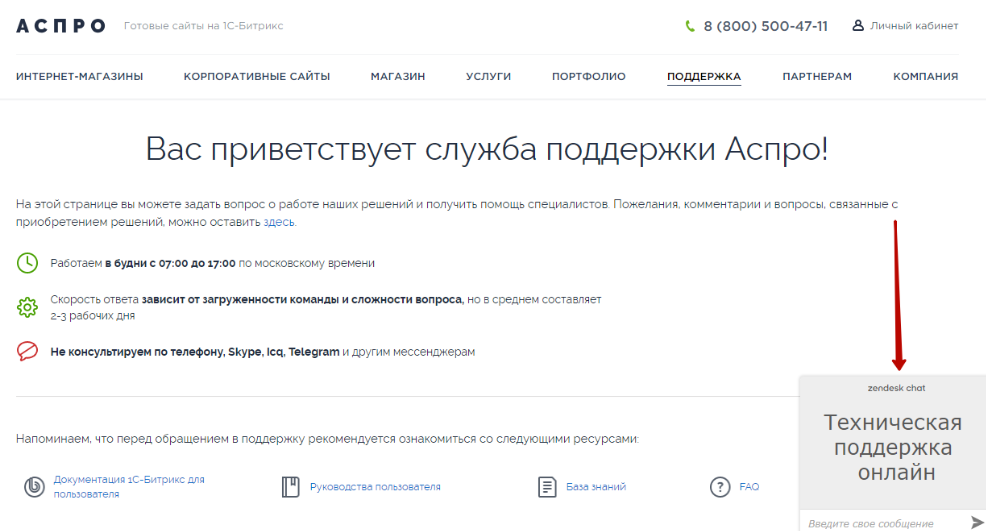
Task: Follow the 'здесь' link
Action: pyautogui.click(x=279, y=222)
